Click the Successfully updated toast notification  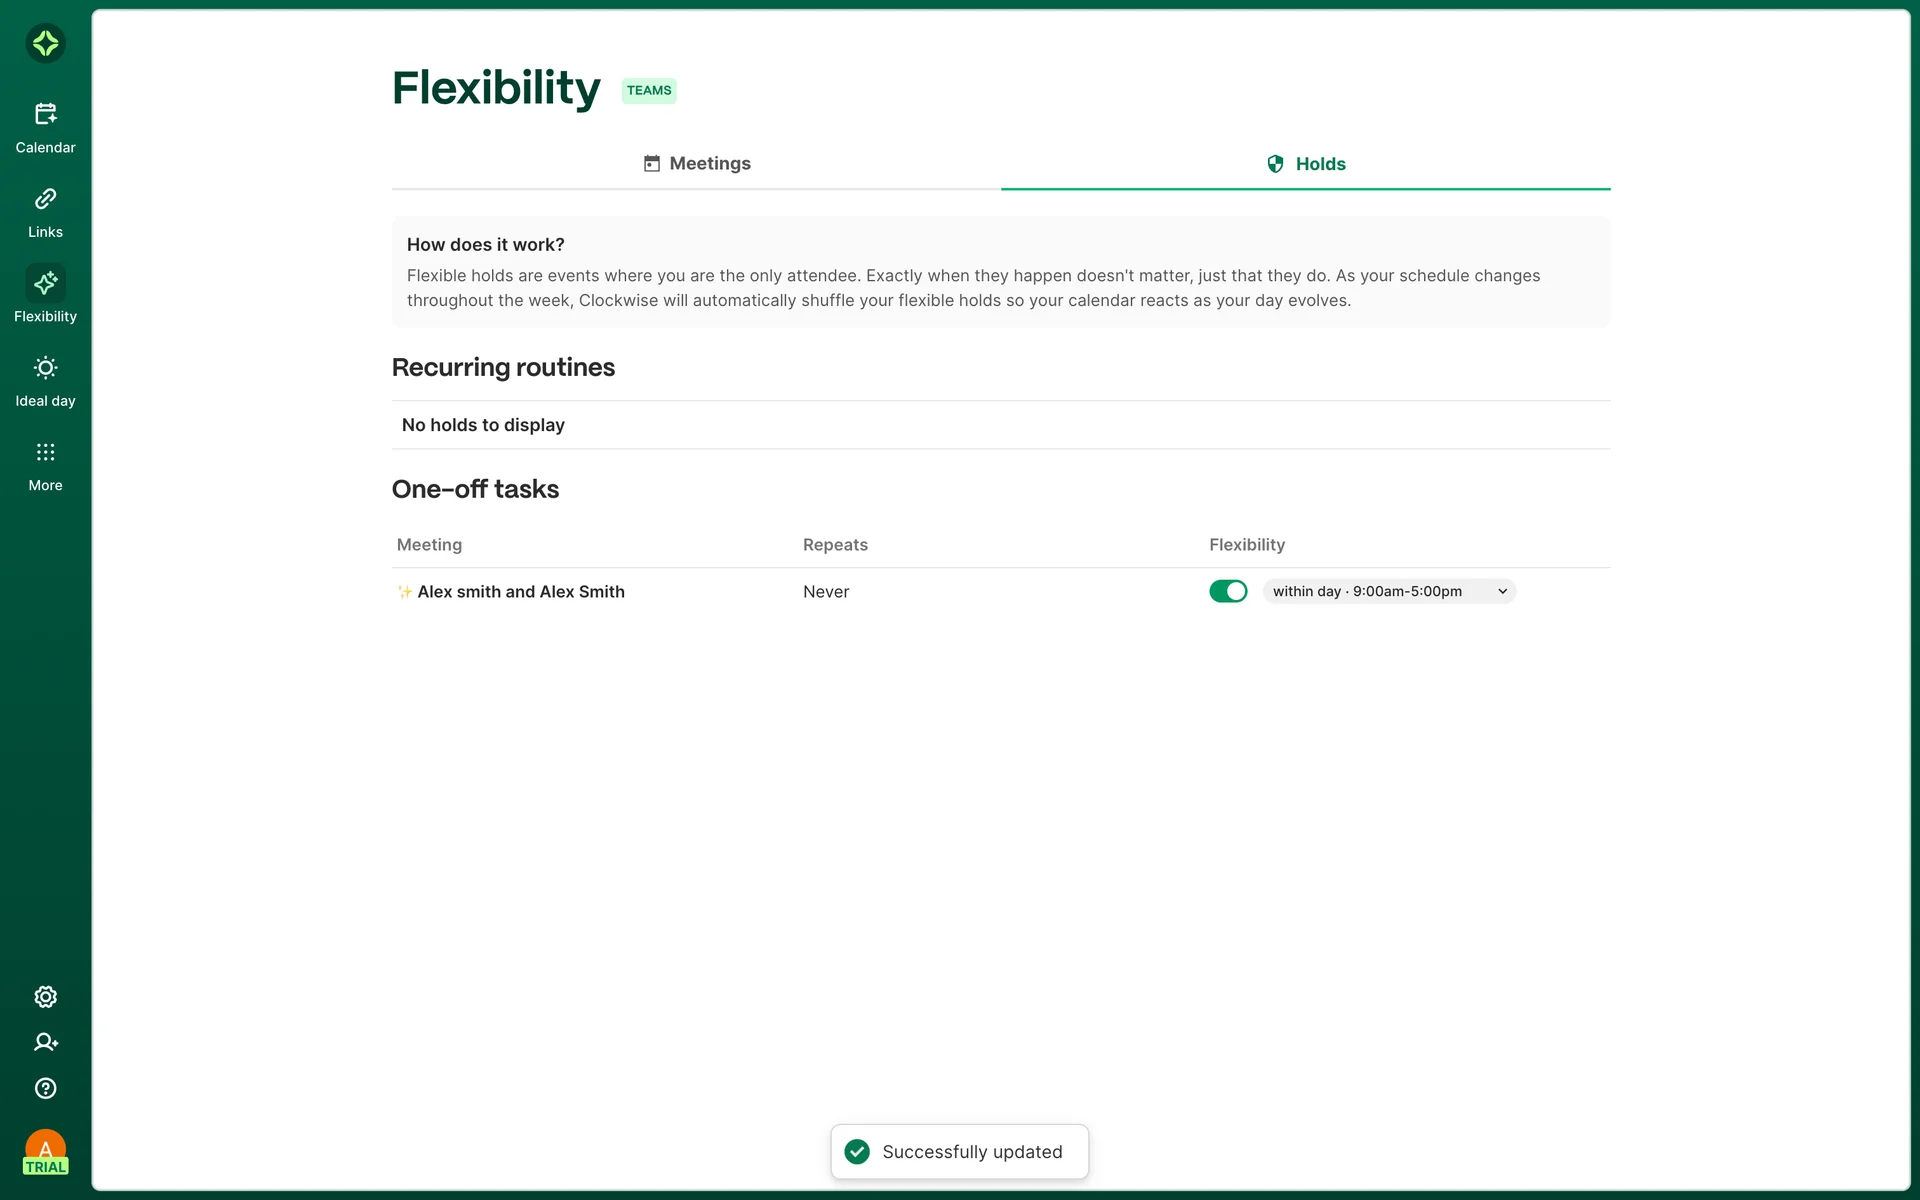971,1152
